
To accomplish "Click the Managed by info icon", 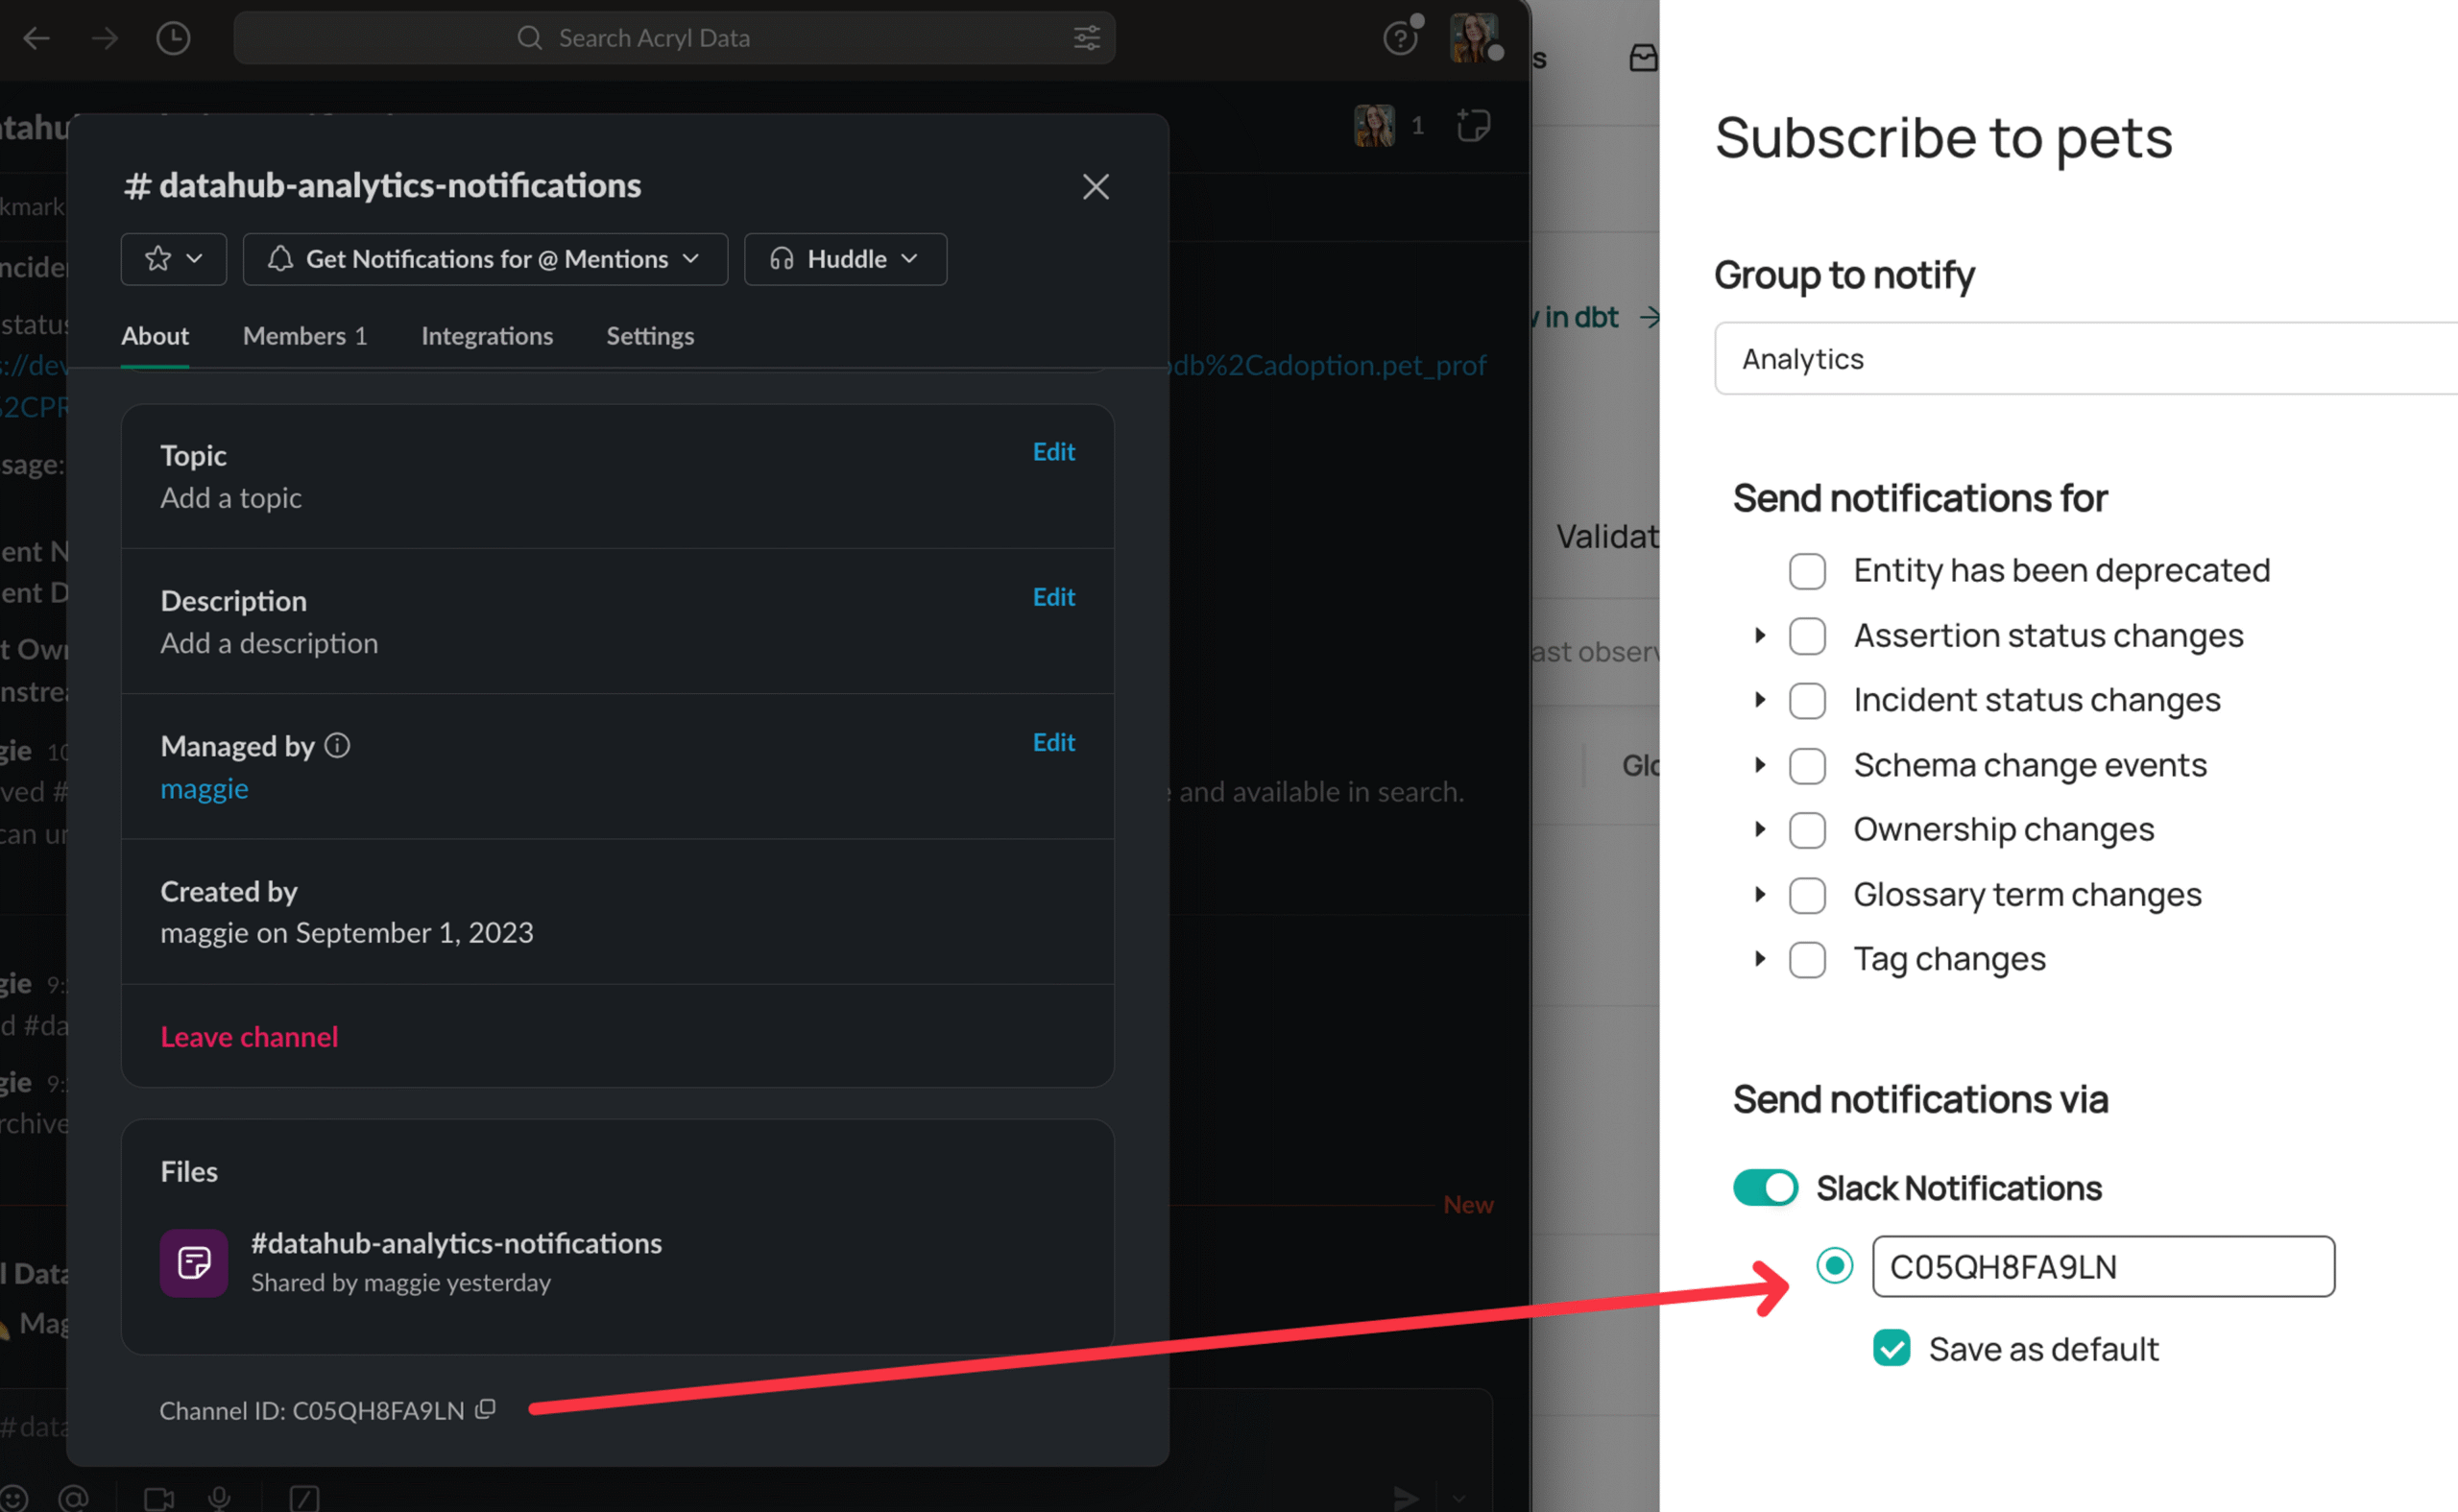I will [x=338, y=745].
